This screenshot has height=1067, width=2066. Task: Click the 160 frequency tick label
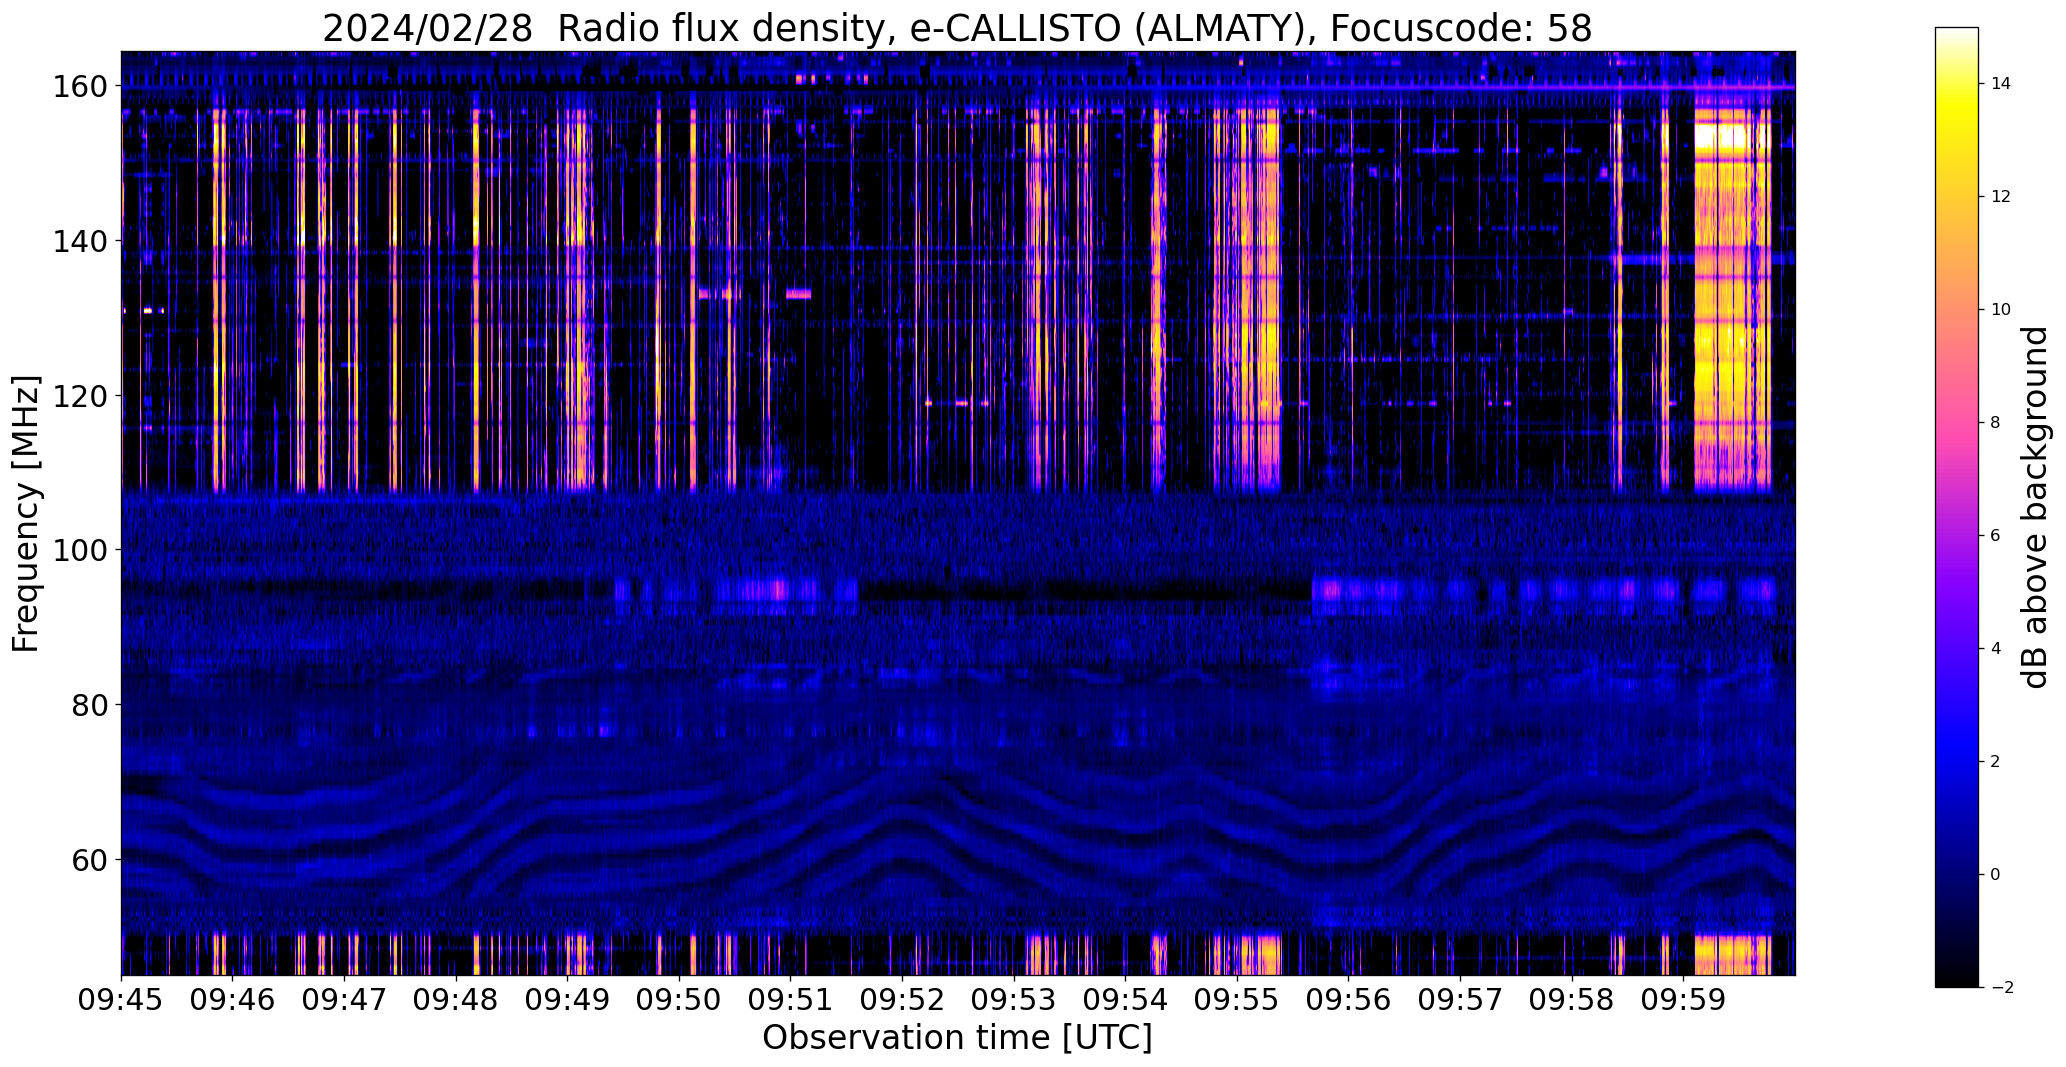79,87
